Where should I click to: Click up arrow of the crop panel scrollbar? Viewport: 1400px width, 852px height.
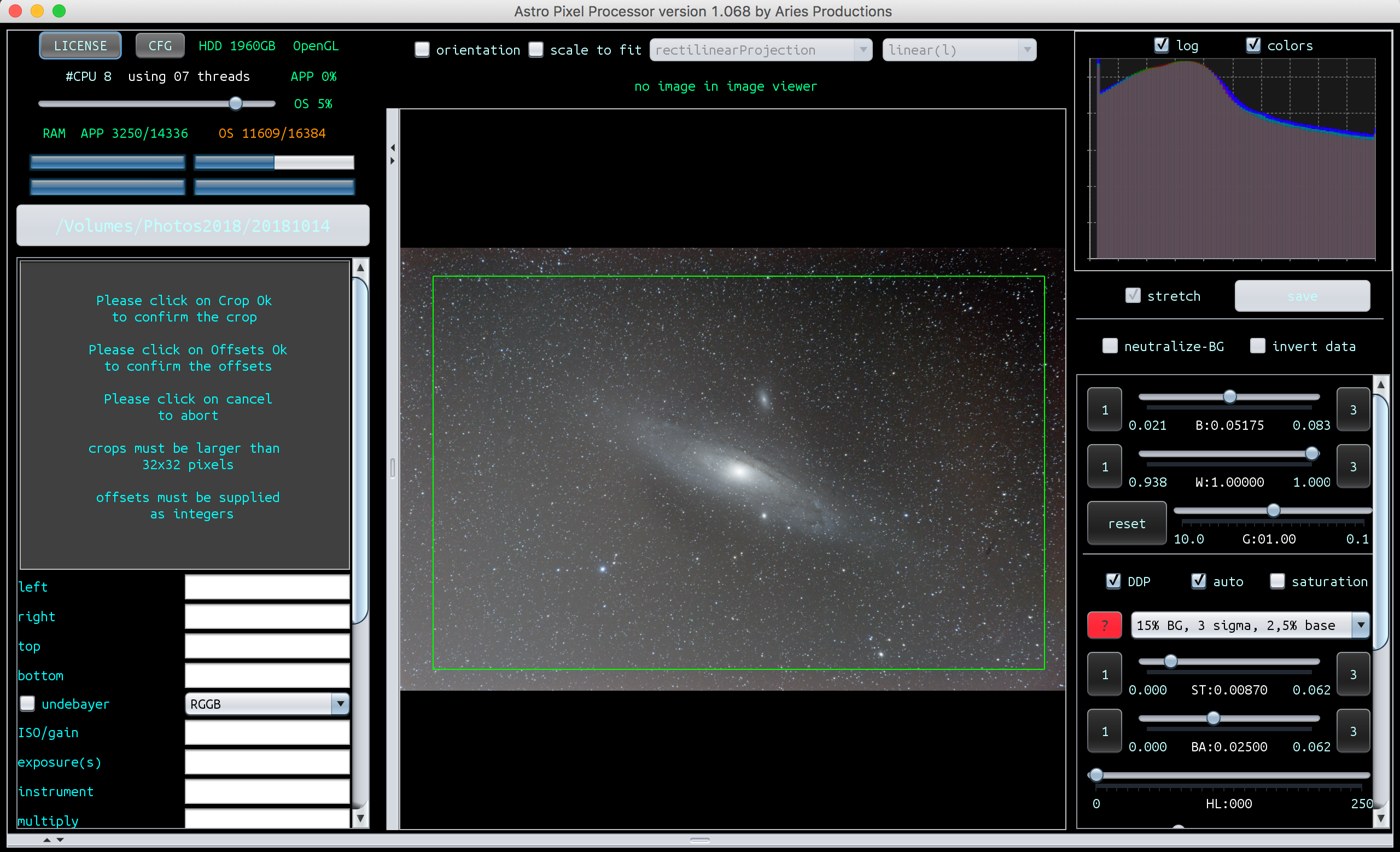tap(361, 268)
